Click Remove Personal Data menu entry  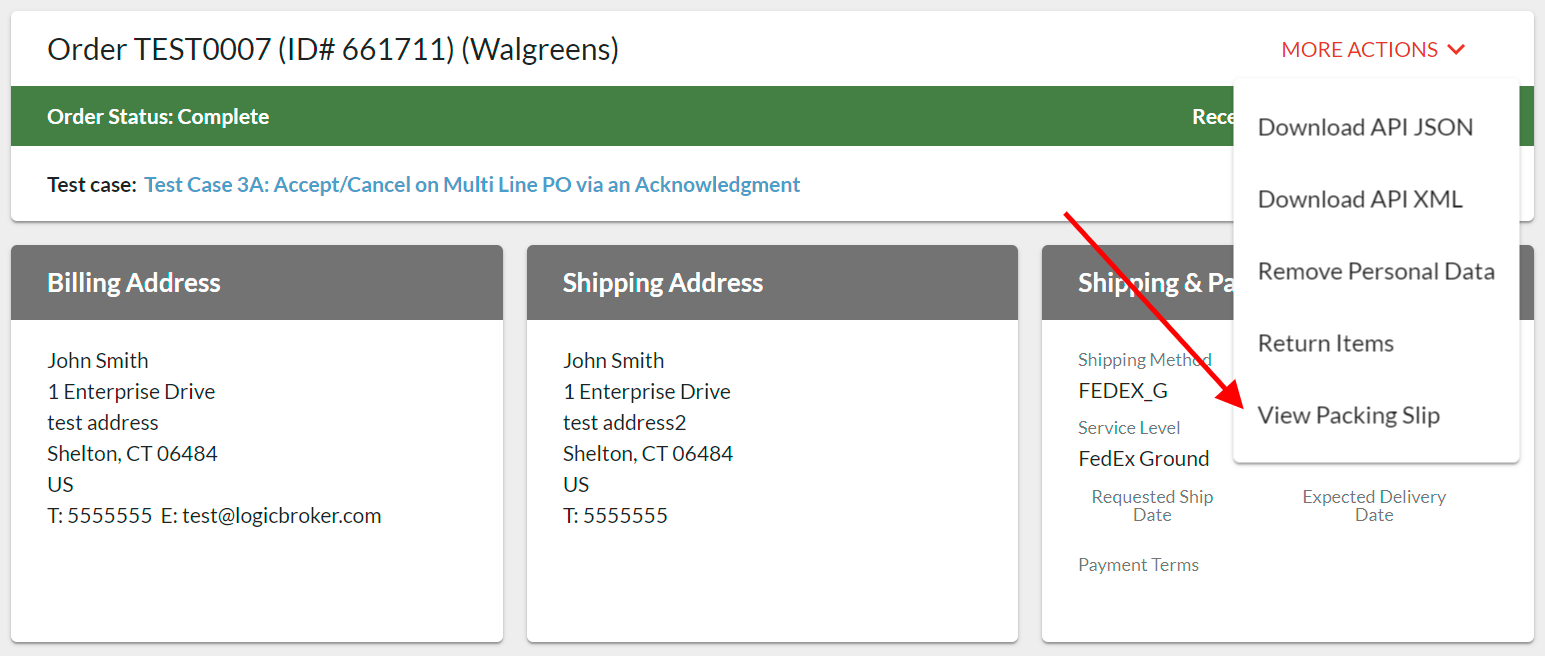1376,271
